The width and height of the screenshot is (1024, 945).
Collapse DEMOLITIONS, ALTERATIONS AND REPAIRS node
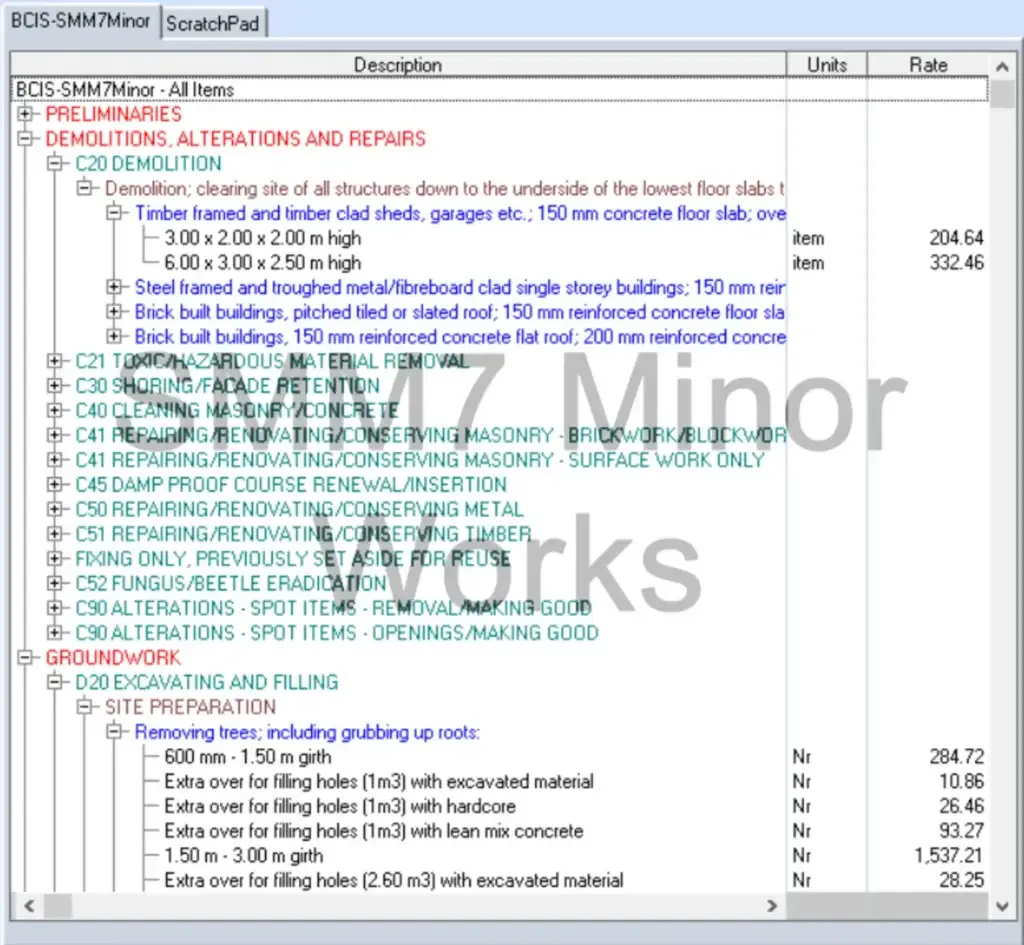coord(25,139)
